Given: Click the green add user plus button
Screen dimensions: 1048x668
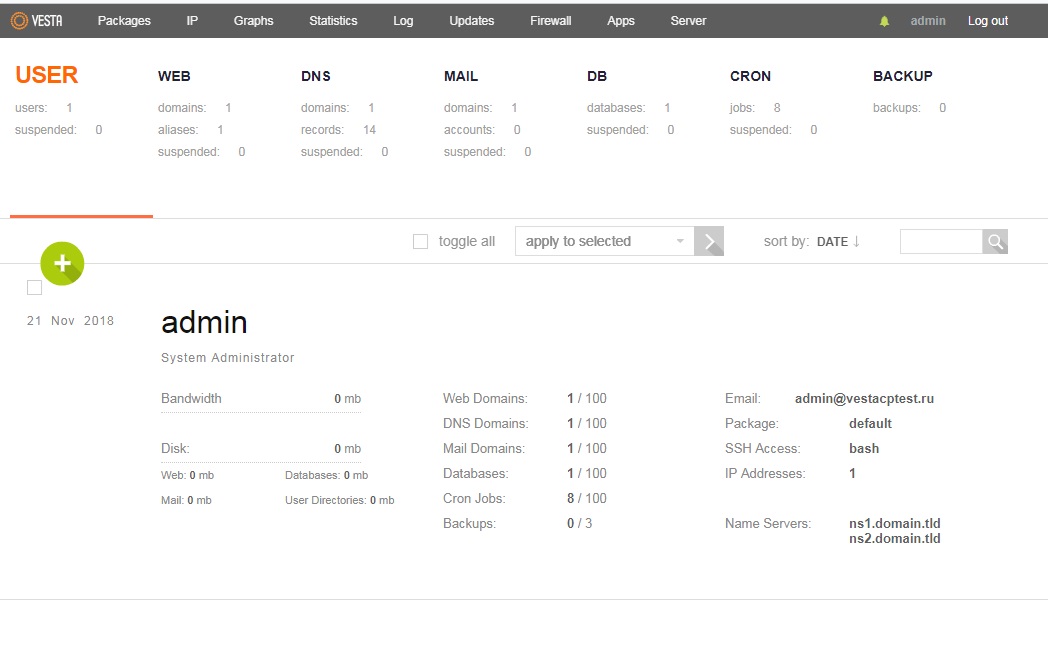Looking at the screenshot, I should click(62, 264).
